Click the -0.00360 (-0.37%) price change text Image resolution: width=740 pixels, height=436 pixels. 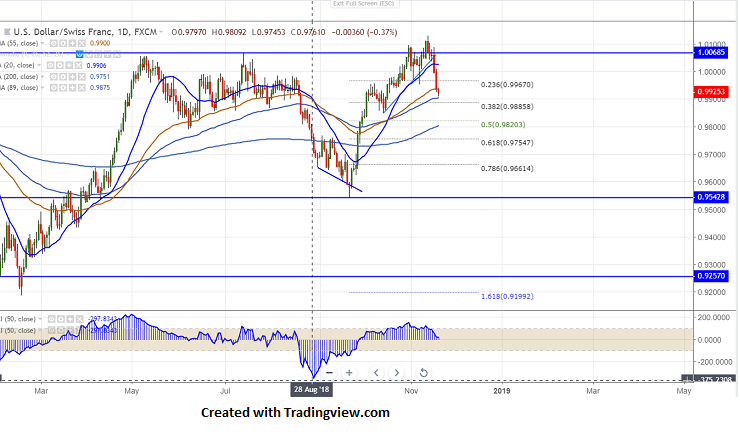pyautogui.click(x=364, y=32)
